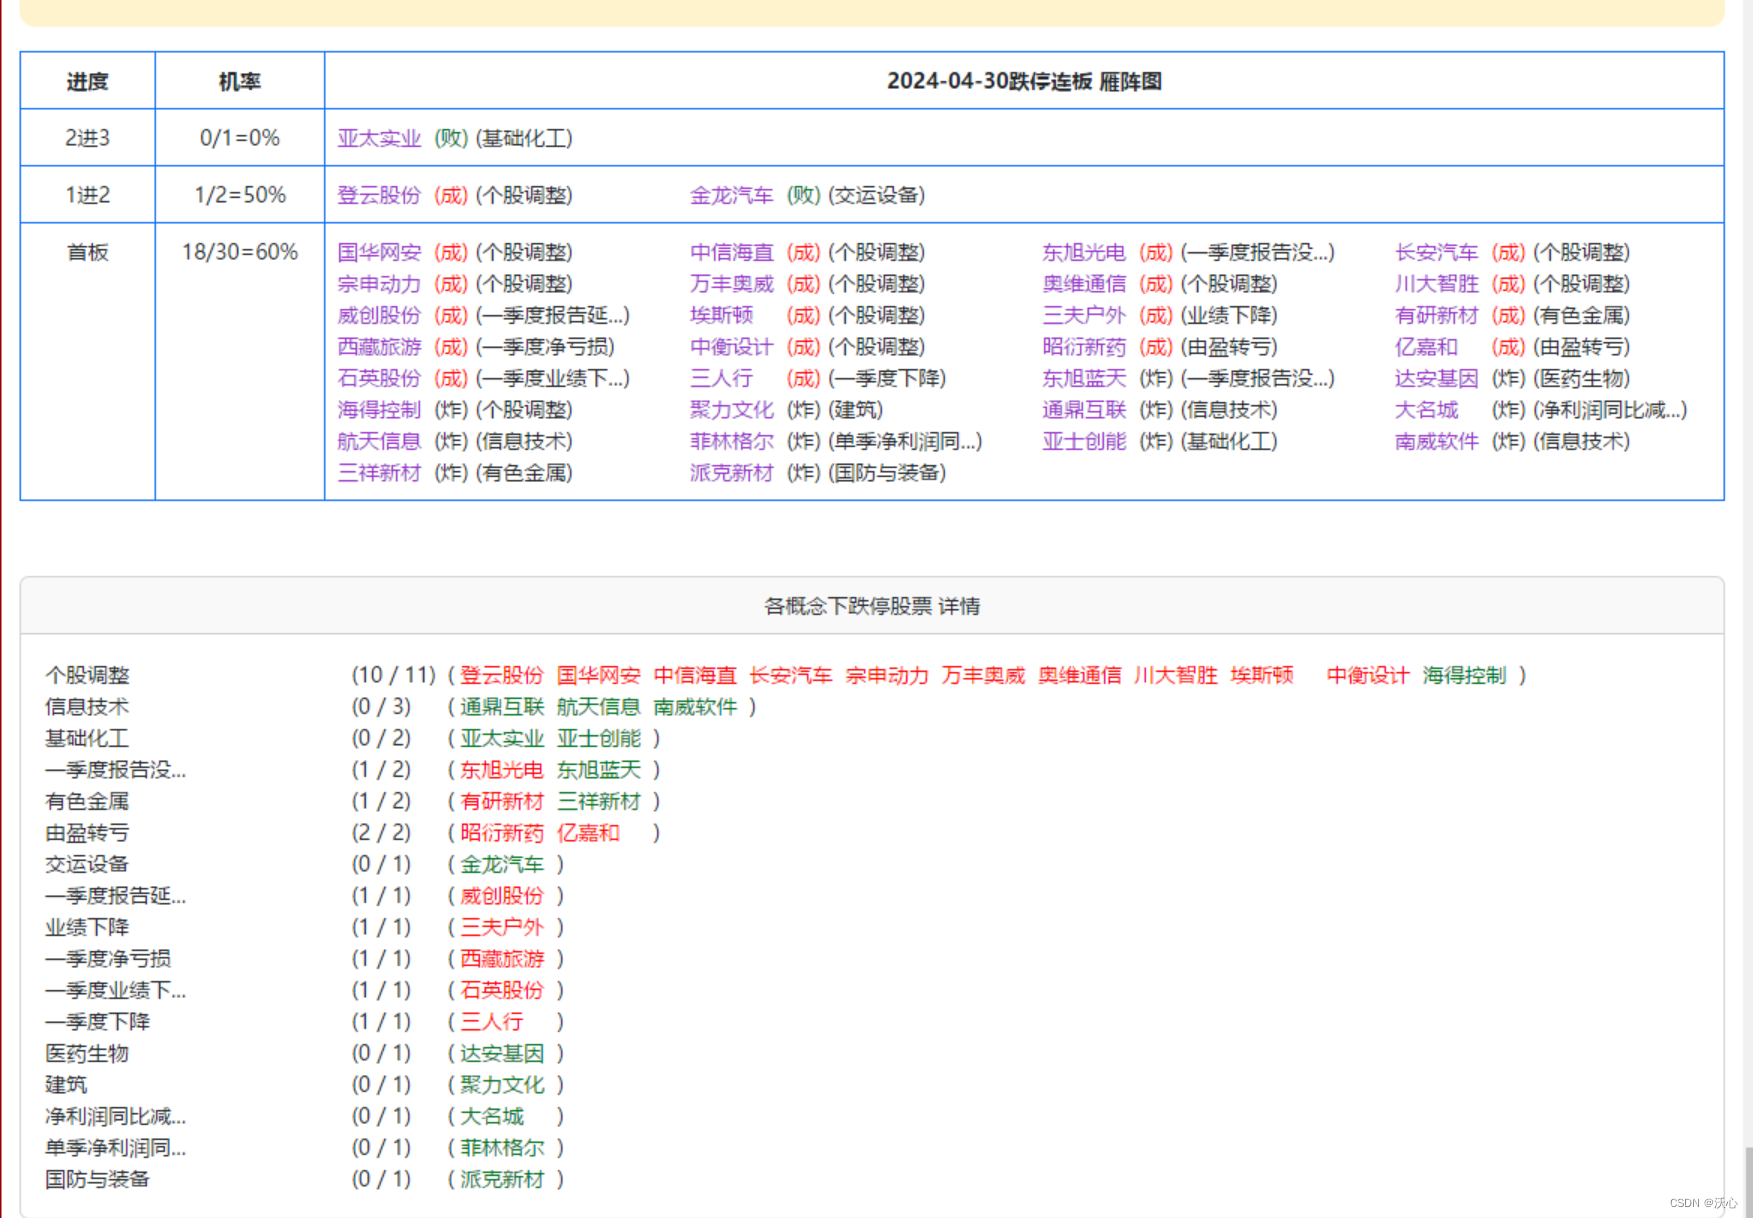The height and width of the screenshot is (1218, 1753).
Task: Select the 1/2=50% probability cell
Action: pos(240,195)
